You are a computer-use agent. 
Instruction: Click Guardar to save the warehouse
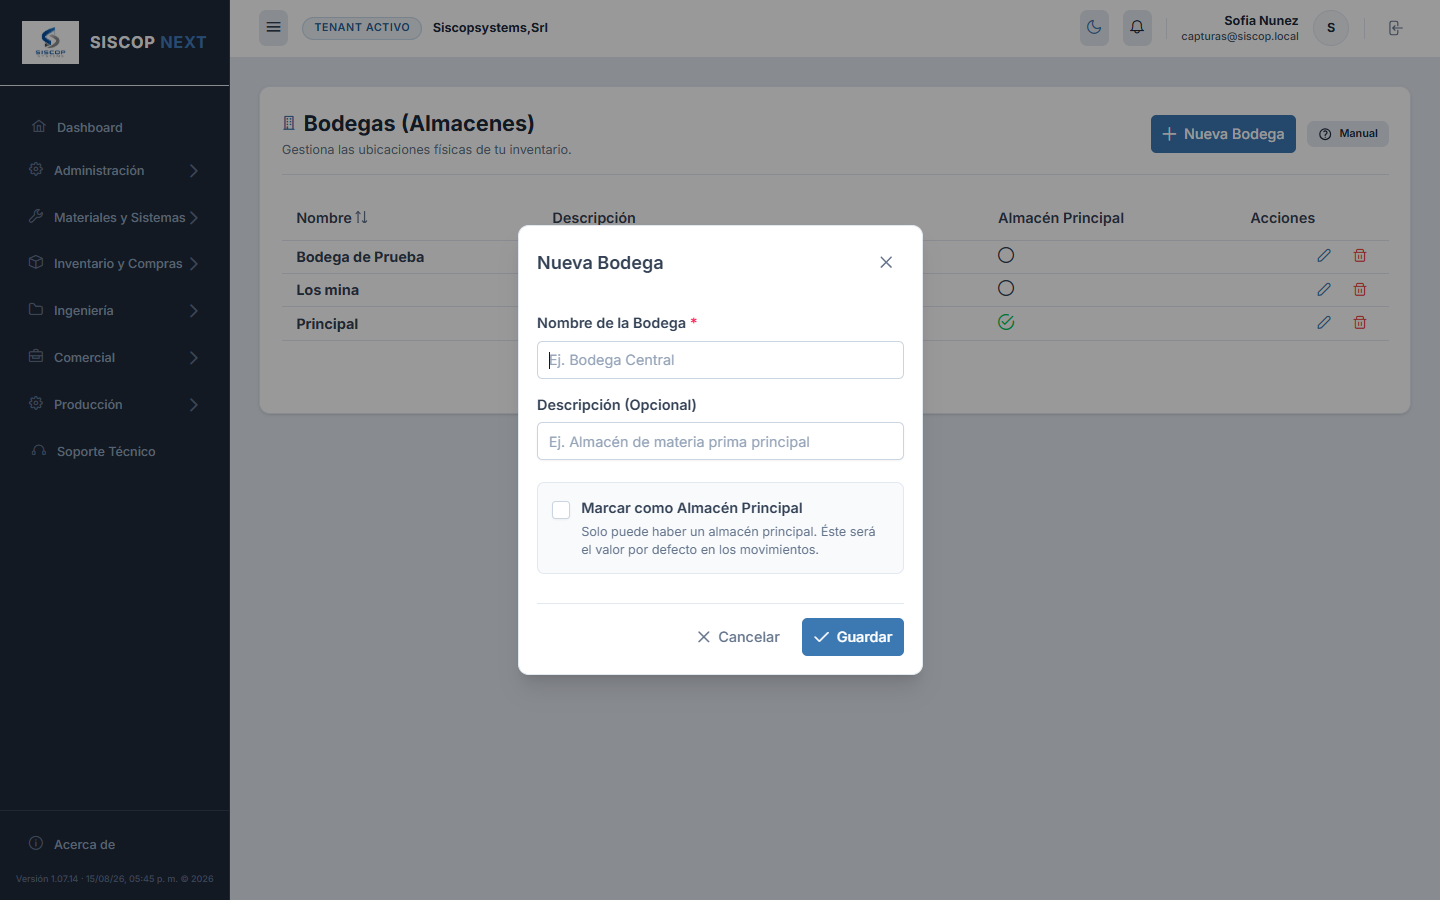853,637
